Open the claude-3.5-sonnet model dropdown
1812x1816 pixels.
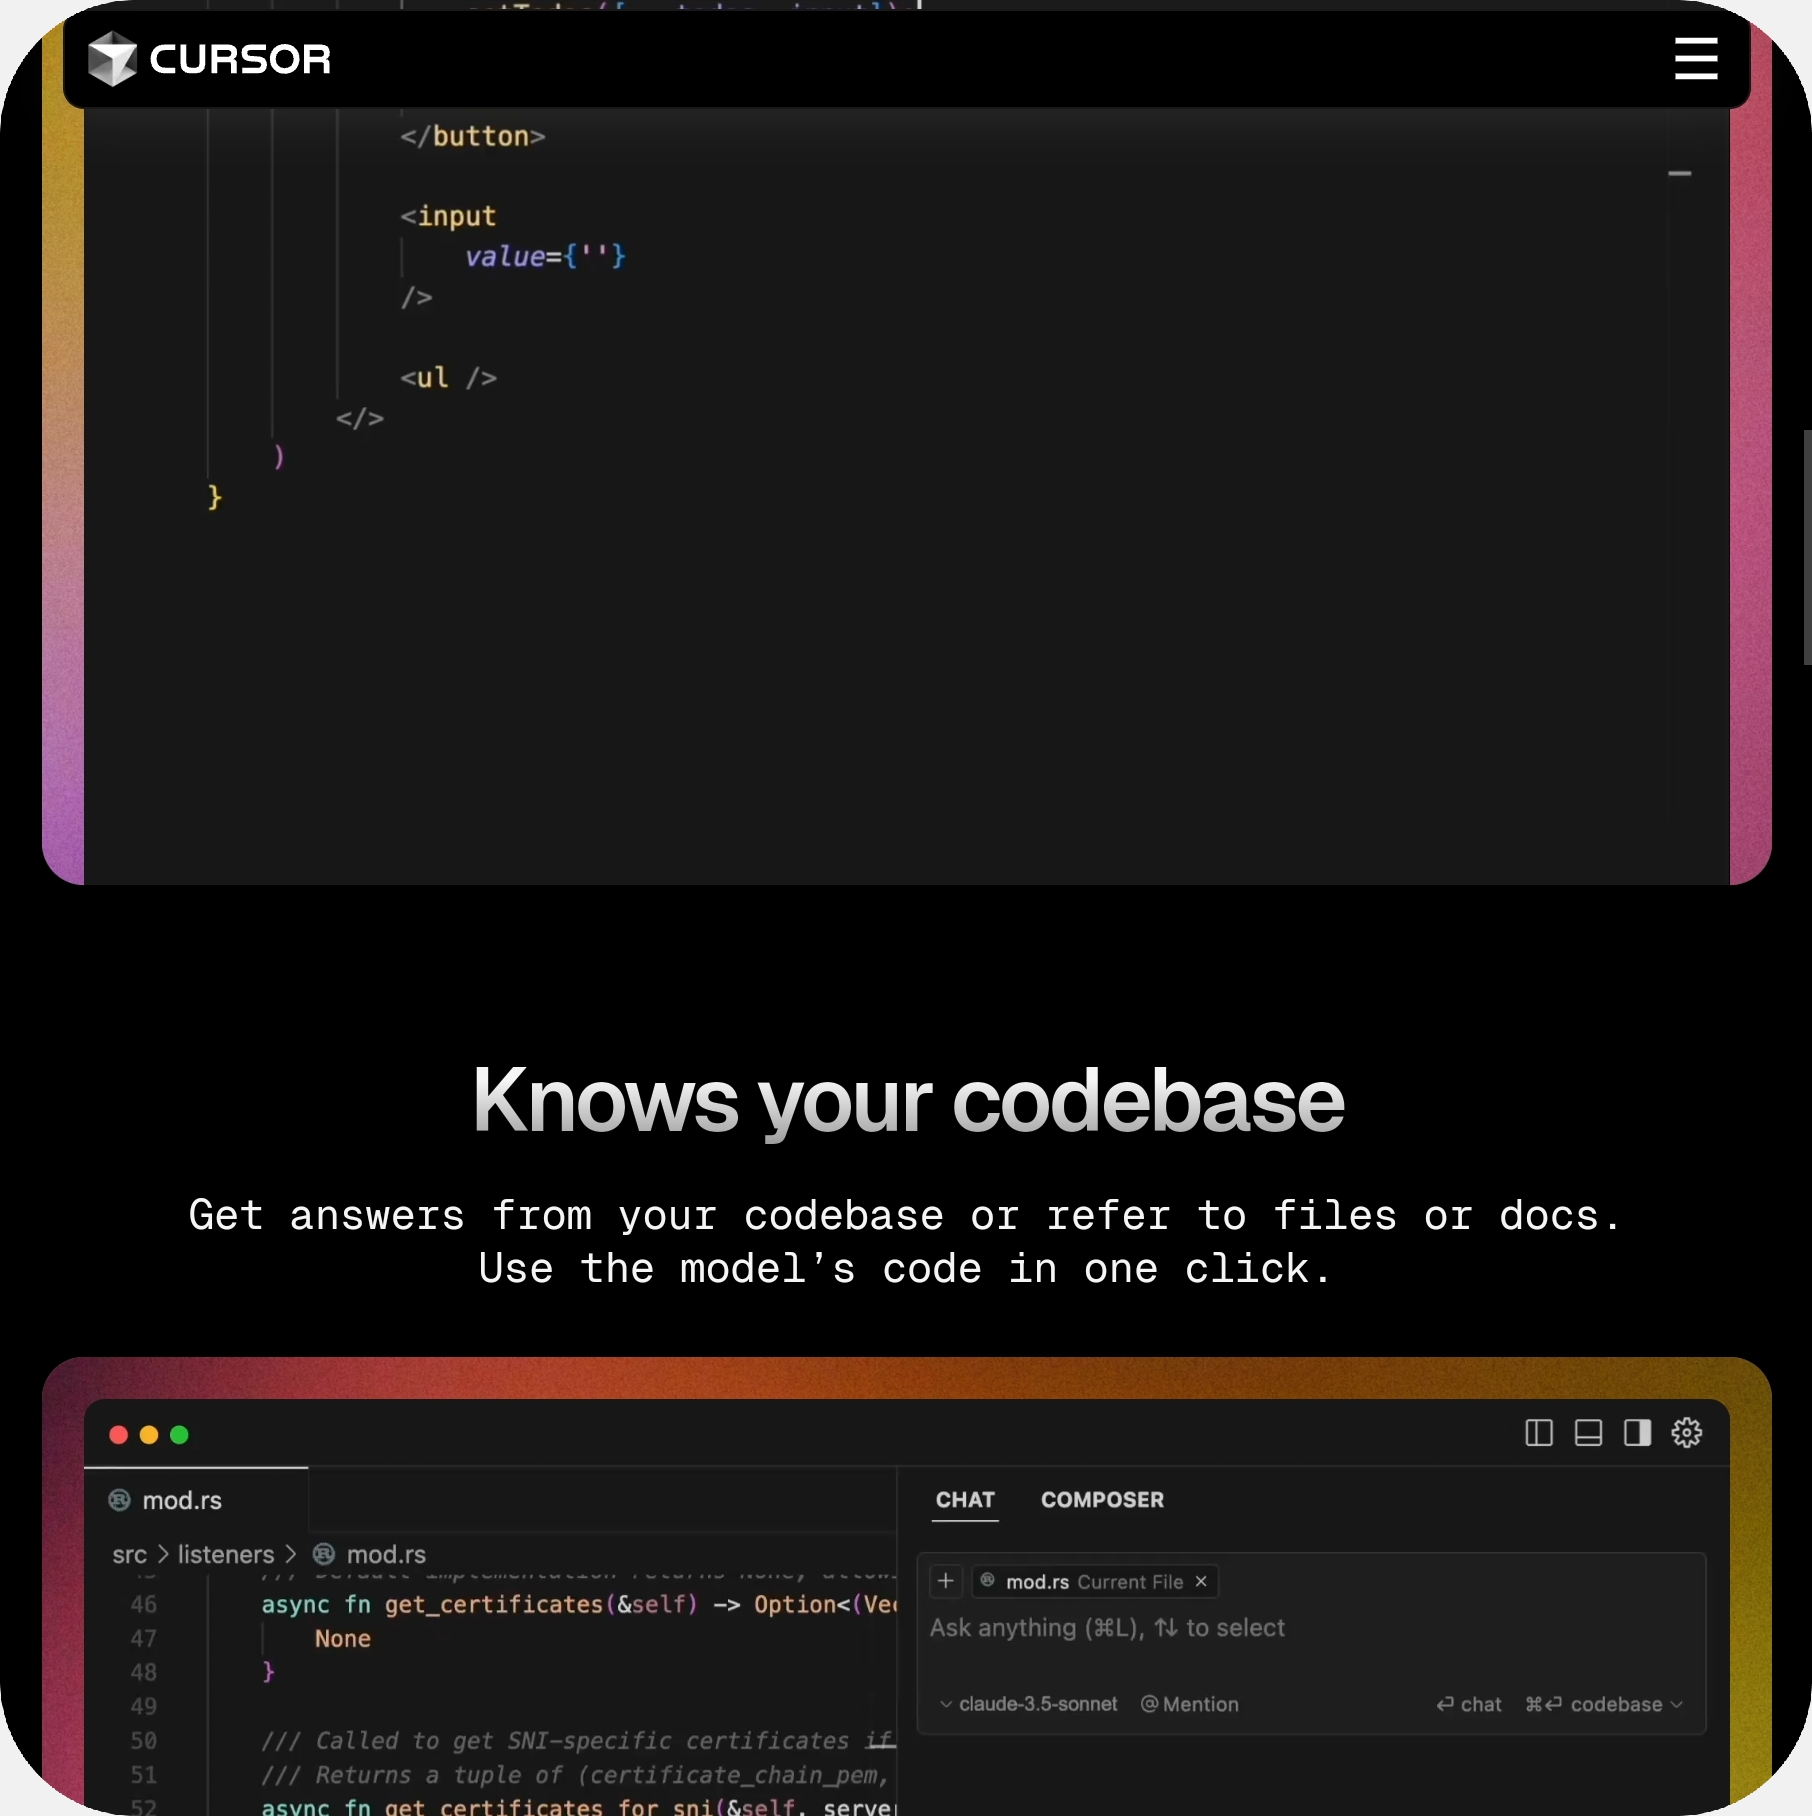point(1028,1704)
